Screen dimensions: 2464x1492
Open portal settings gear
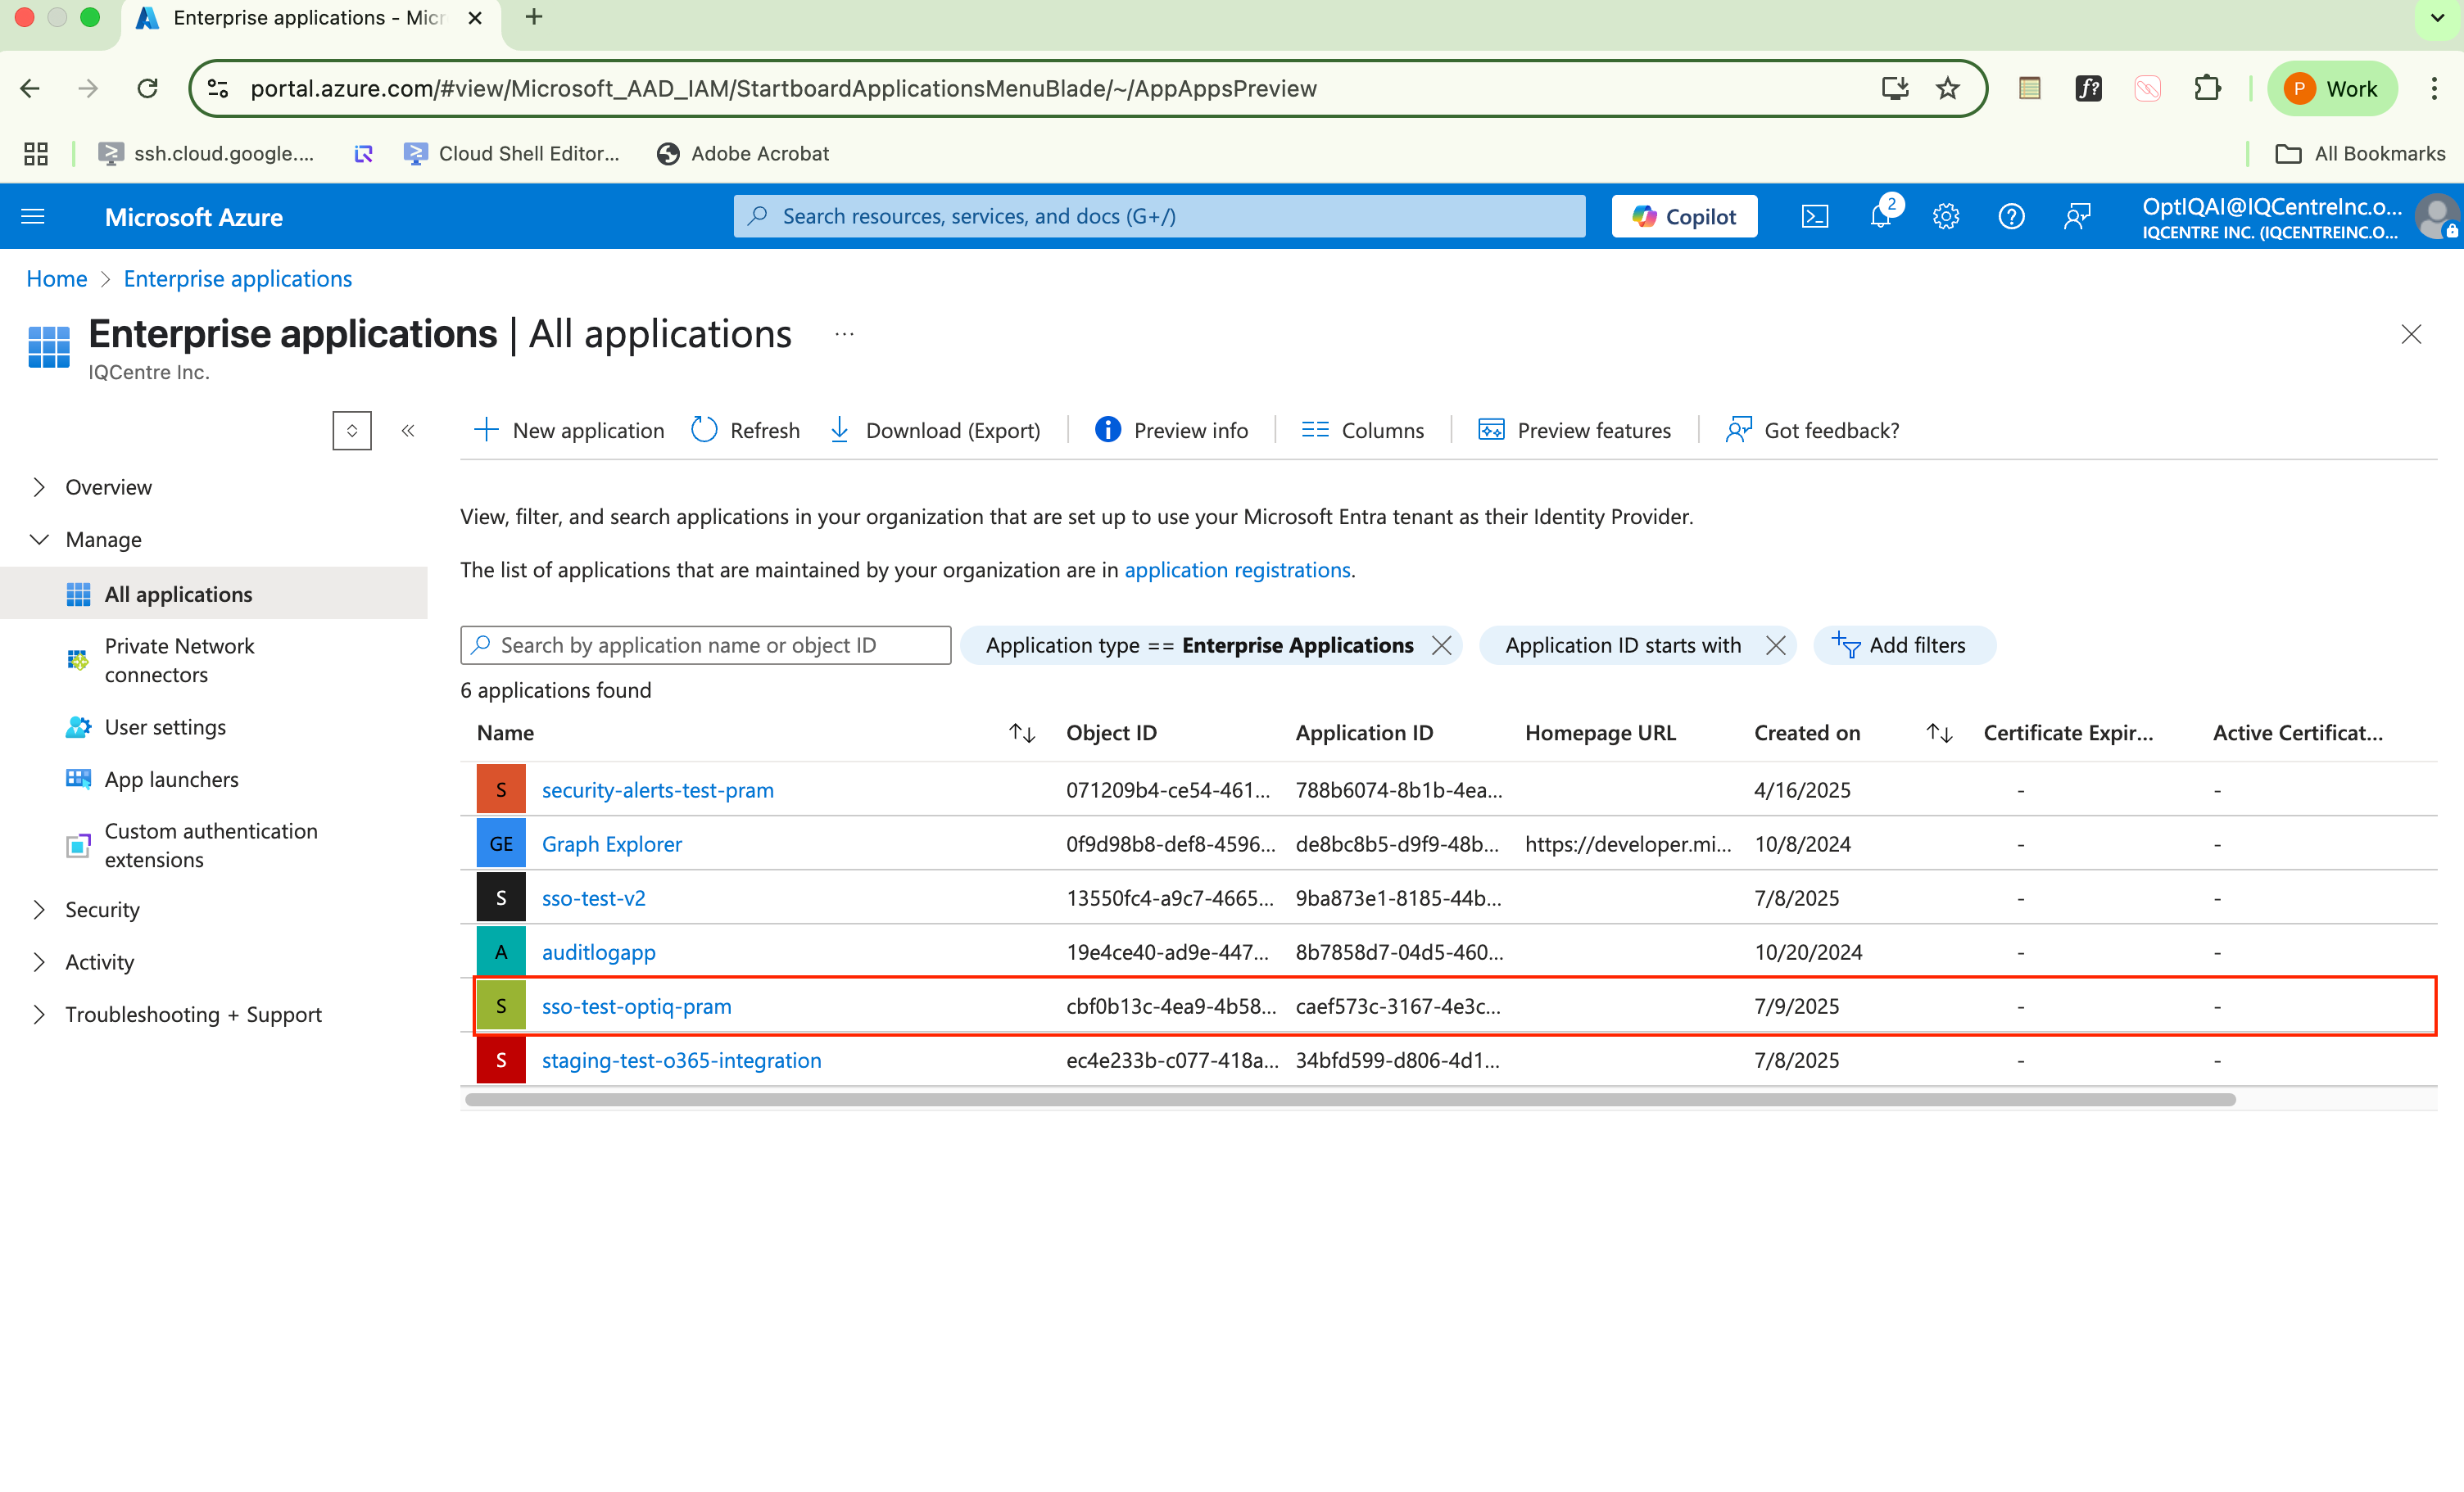tap(1946, 216)
